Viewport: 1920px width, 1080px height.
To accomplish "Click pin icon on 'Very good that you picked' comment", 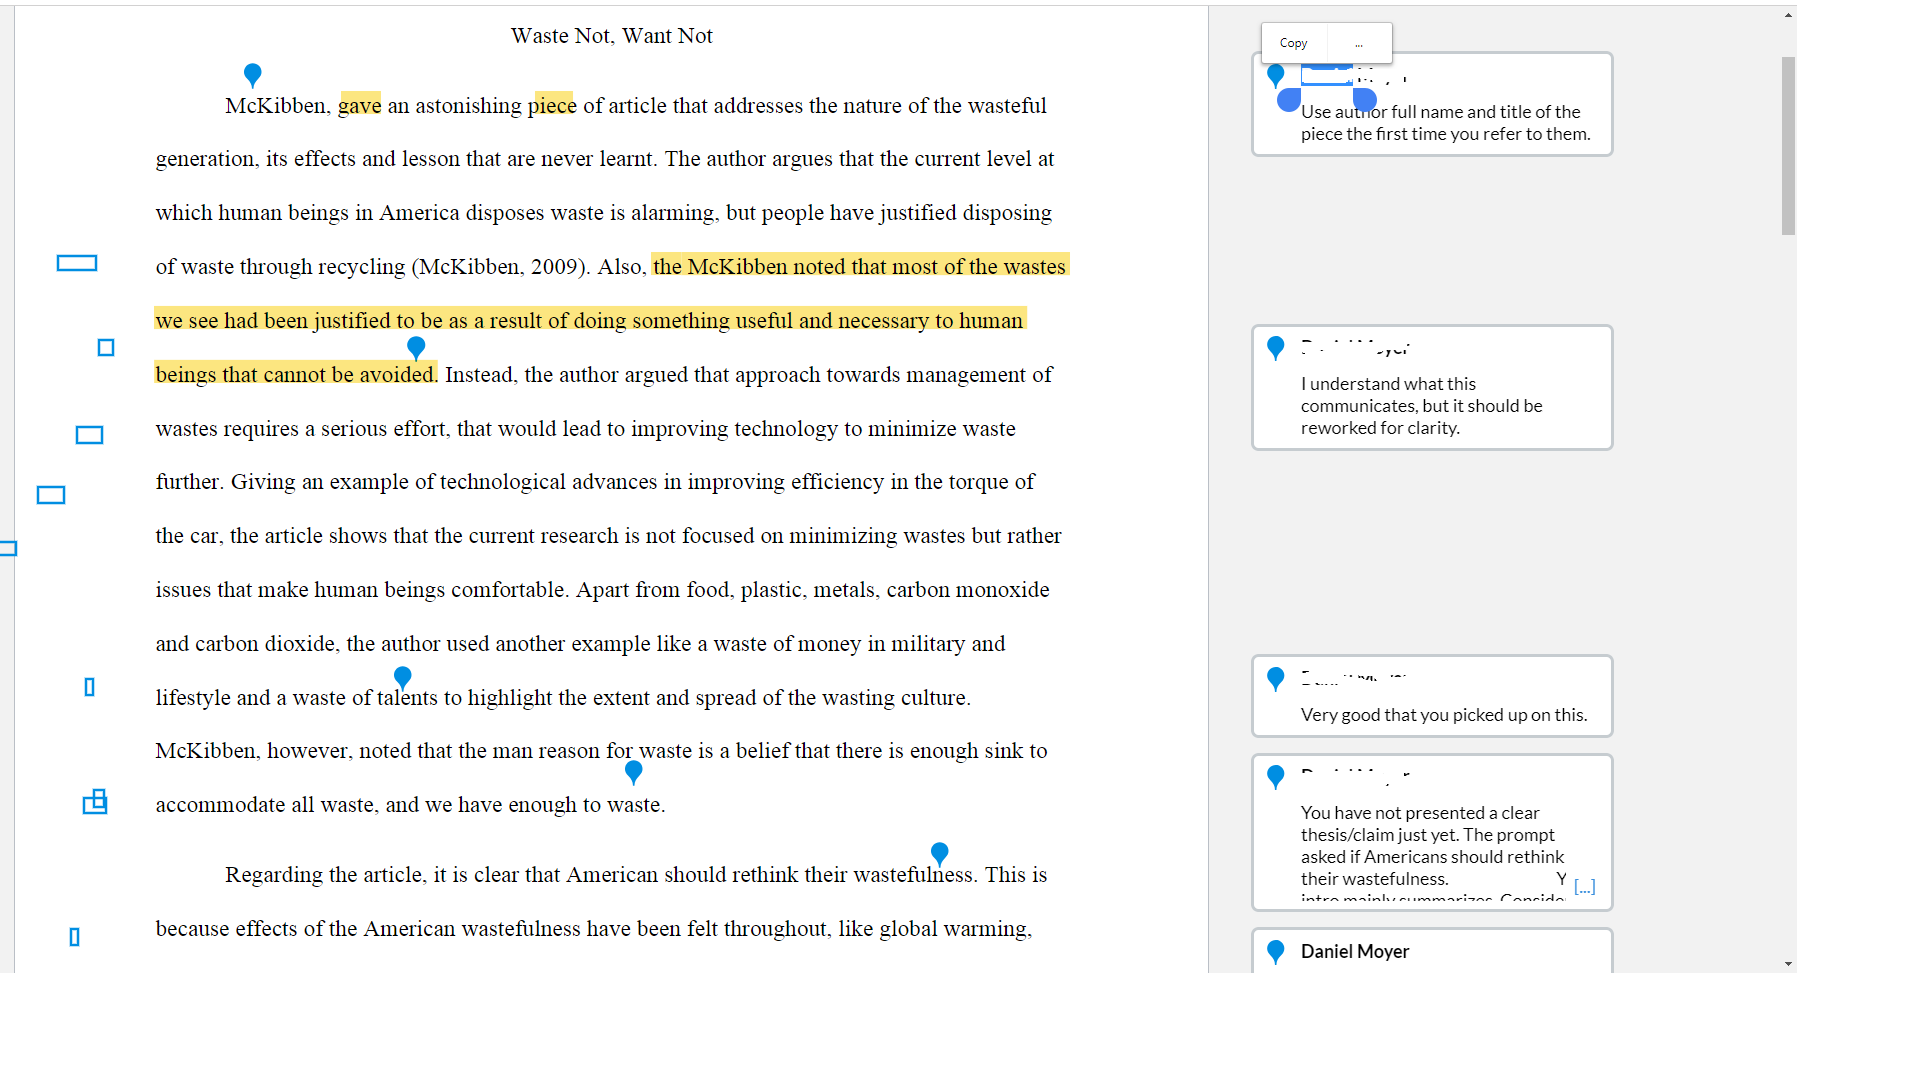I will pyautogui.click(x=1275, y=679).
